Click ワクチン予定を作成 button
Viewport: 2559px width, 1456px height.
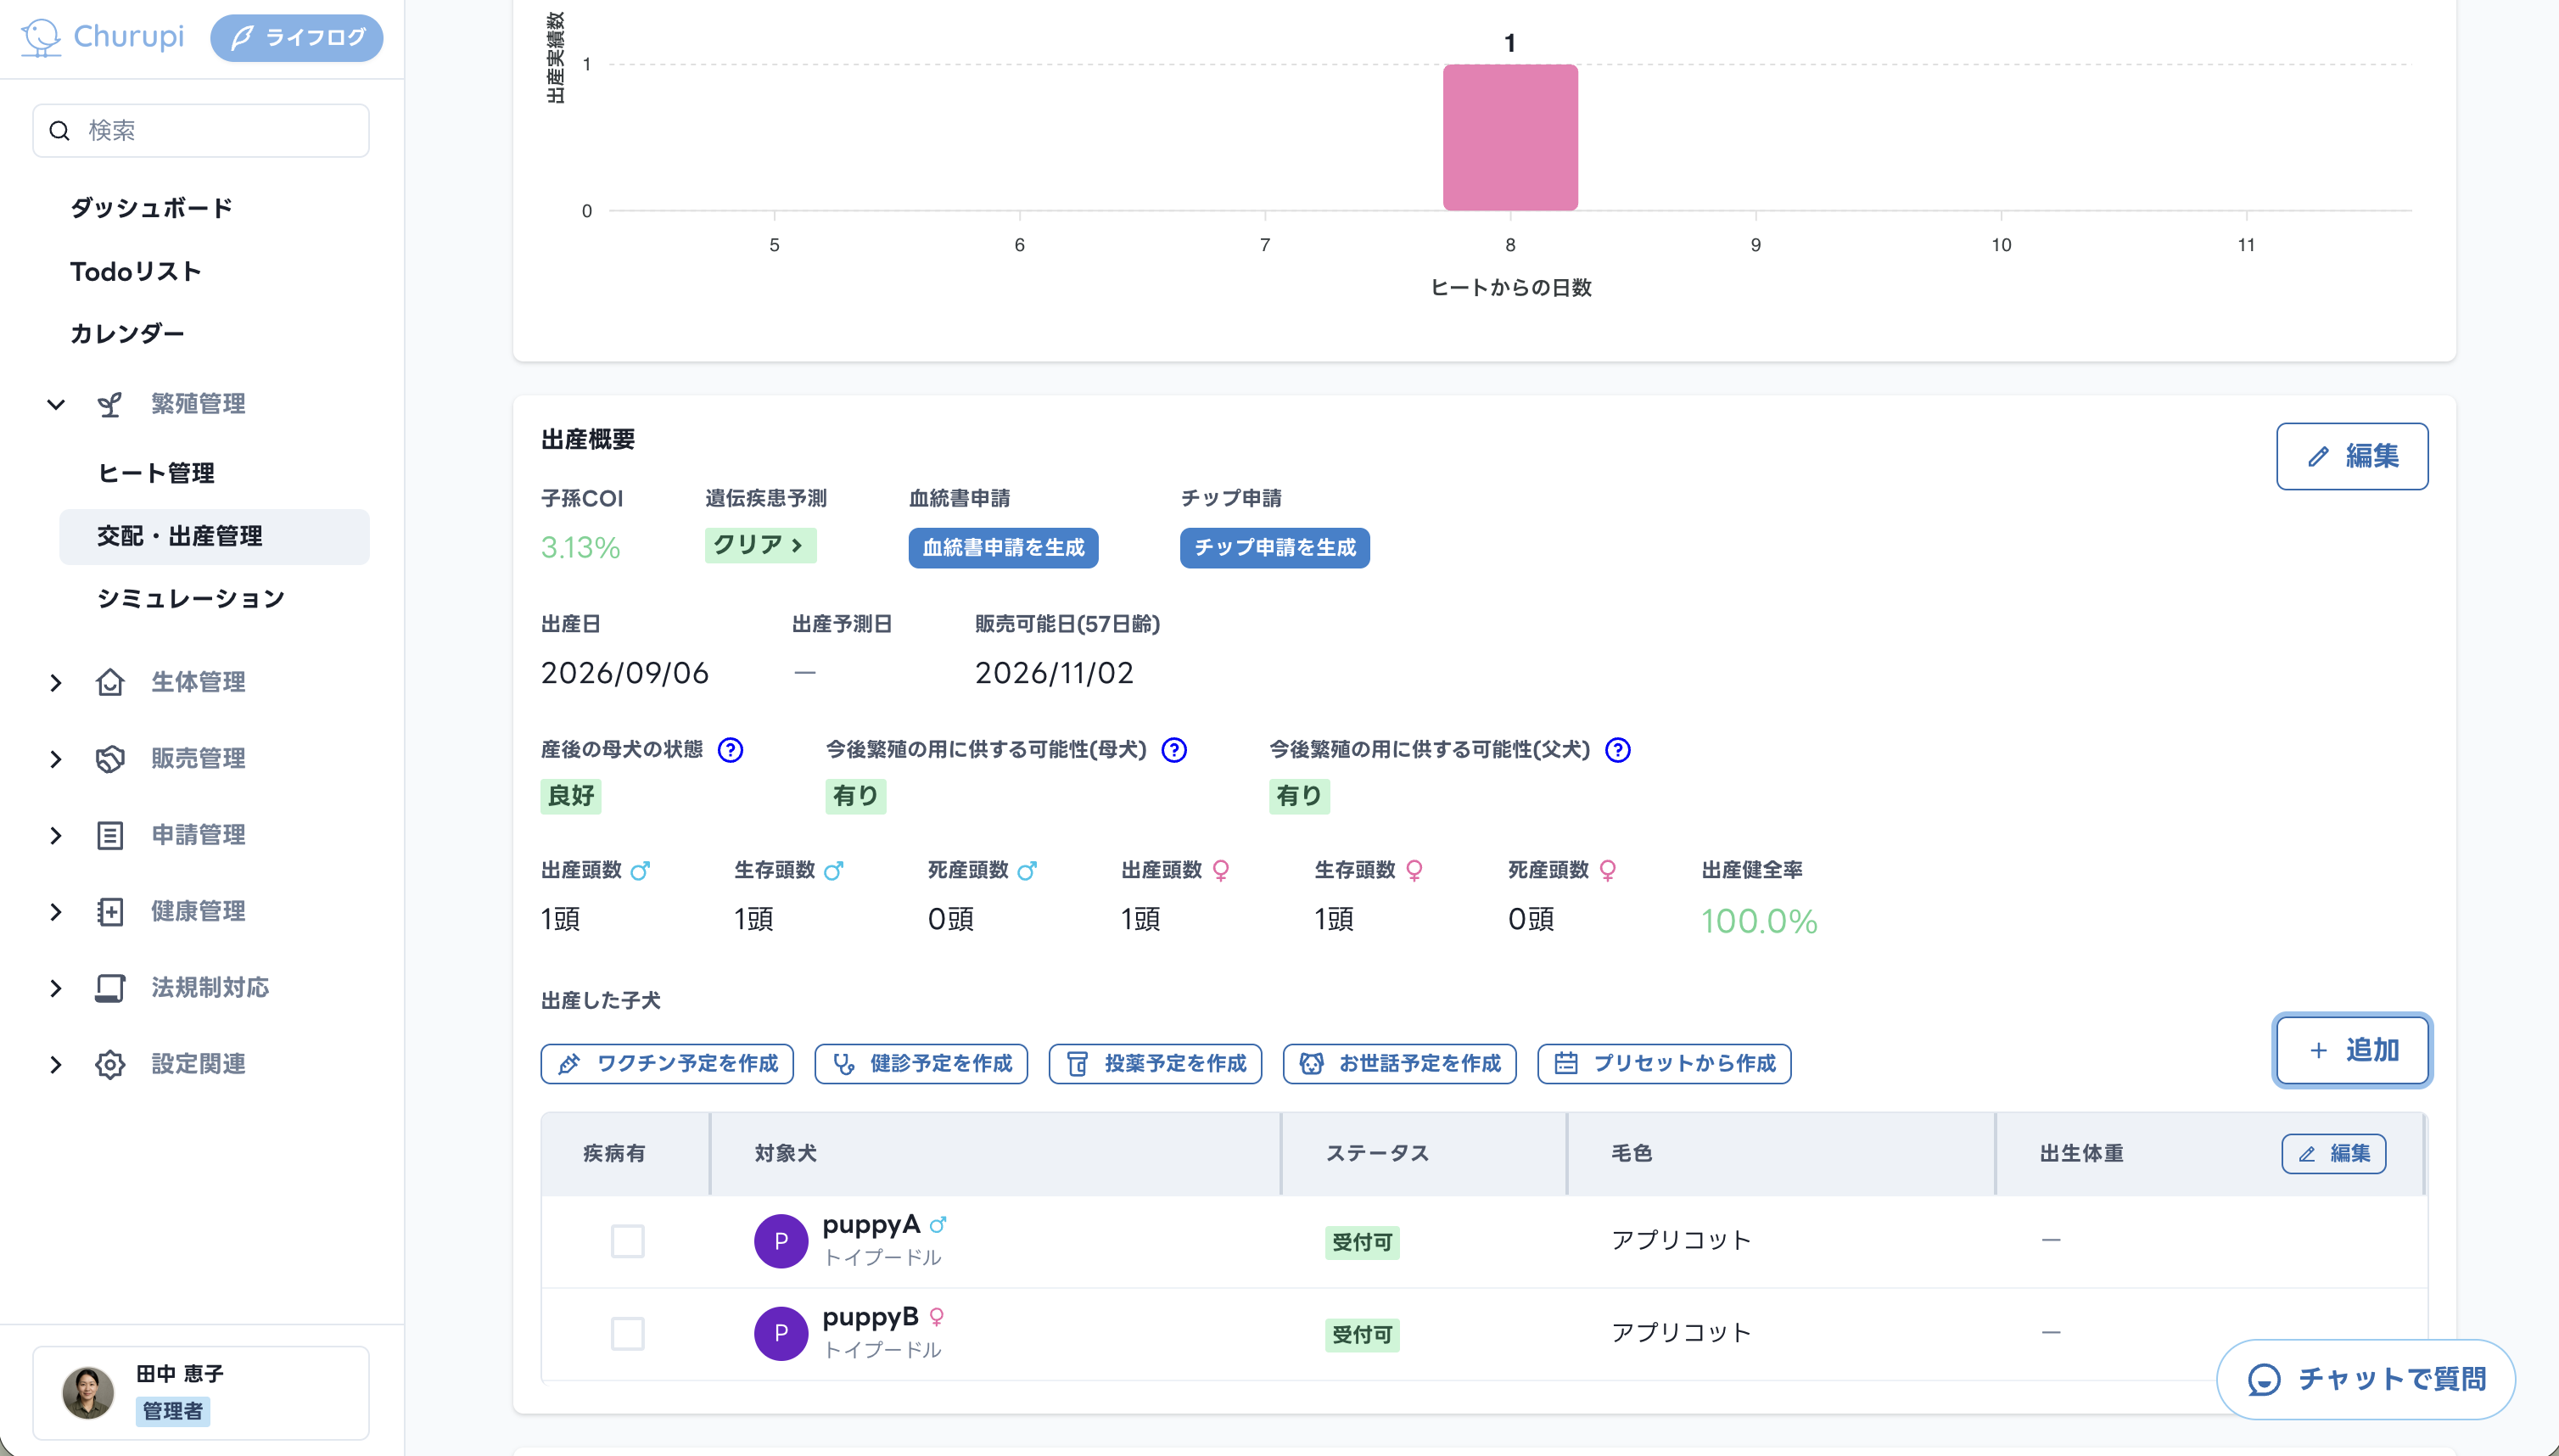click(x=667, y=1063)
